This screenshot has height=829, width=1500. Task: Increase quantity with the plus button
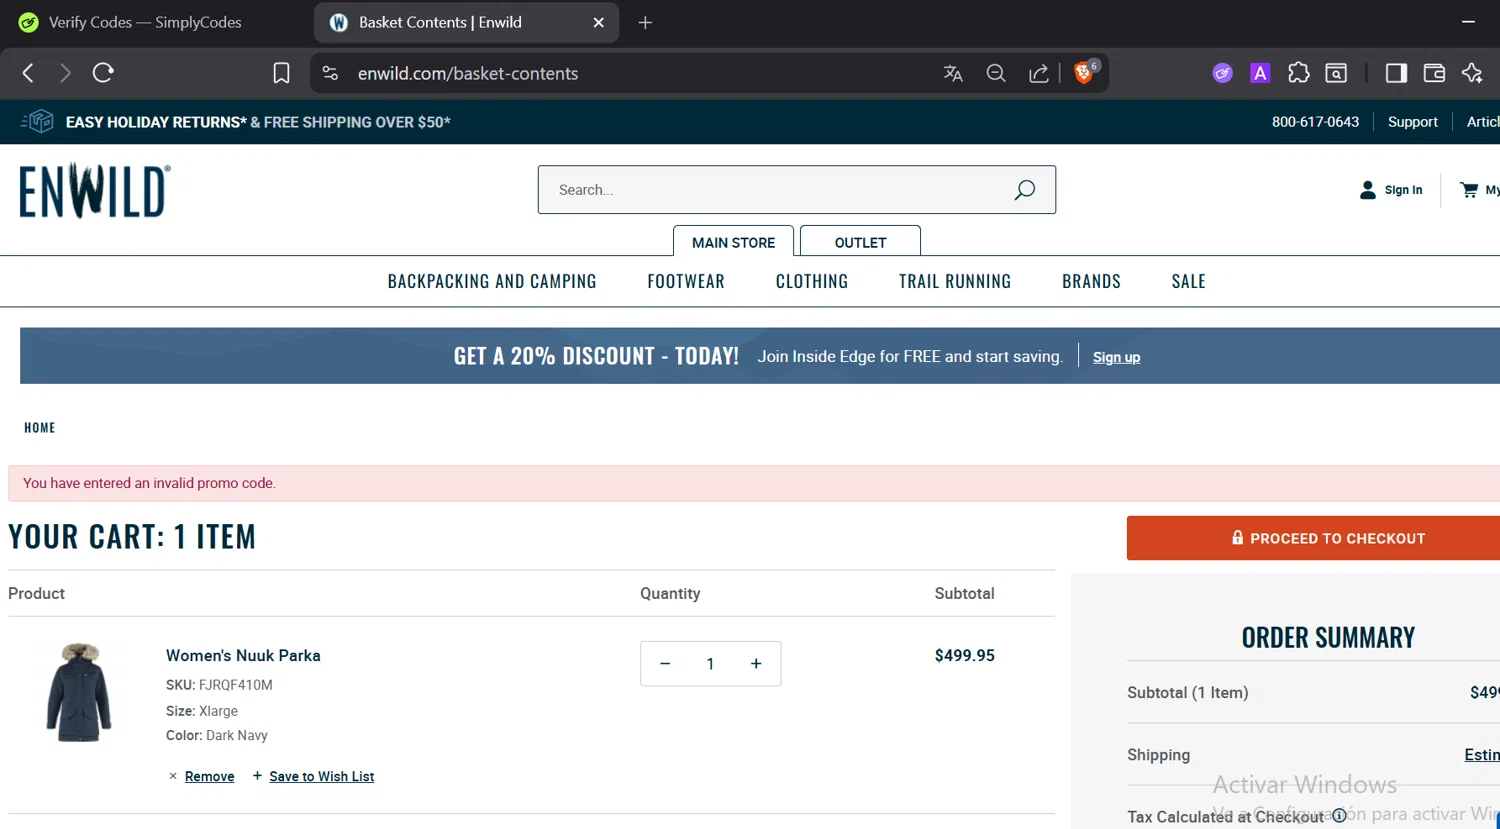[x=756, y=664]
